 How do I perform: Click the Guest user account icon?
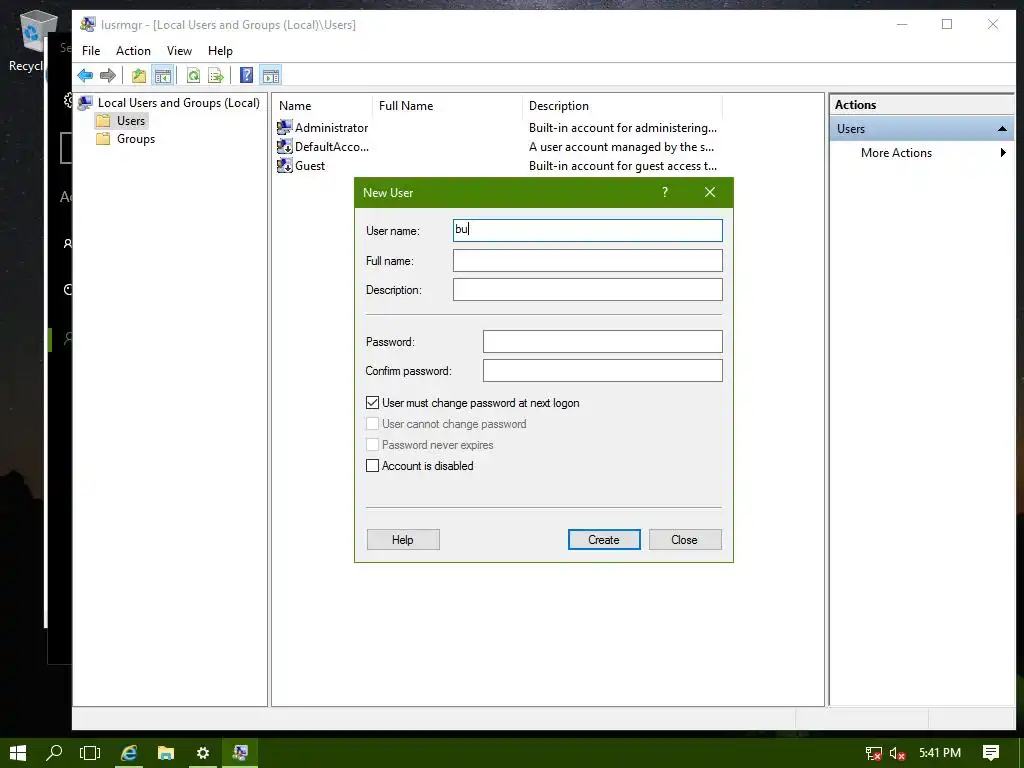point(285,165)
